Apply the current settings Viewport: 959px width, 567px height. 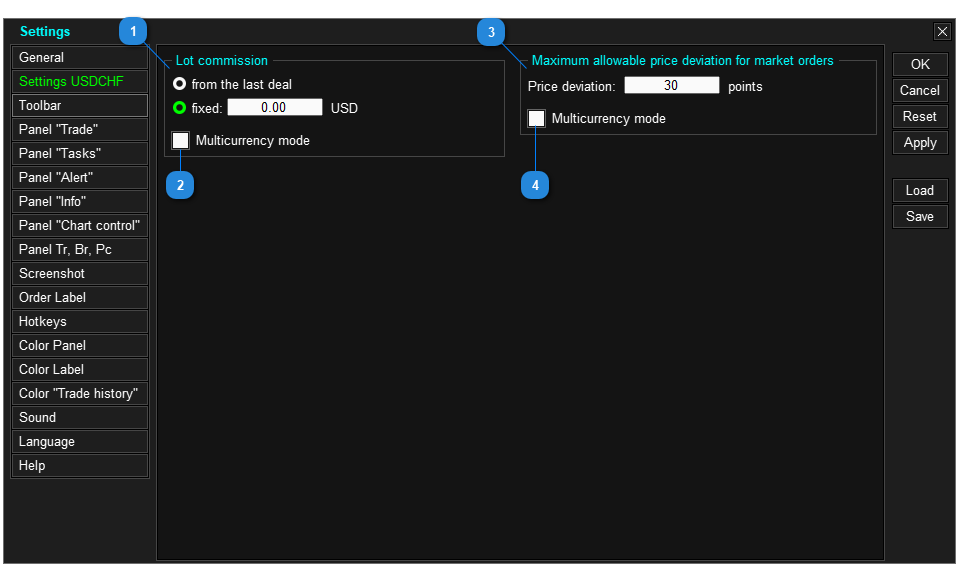click(x=920, y=143)
